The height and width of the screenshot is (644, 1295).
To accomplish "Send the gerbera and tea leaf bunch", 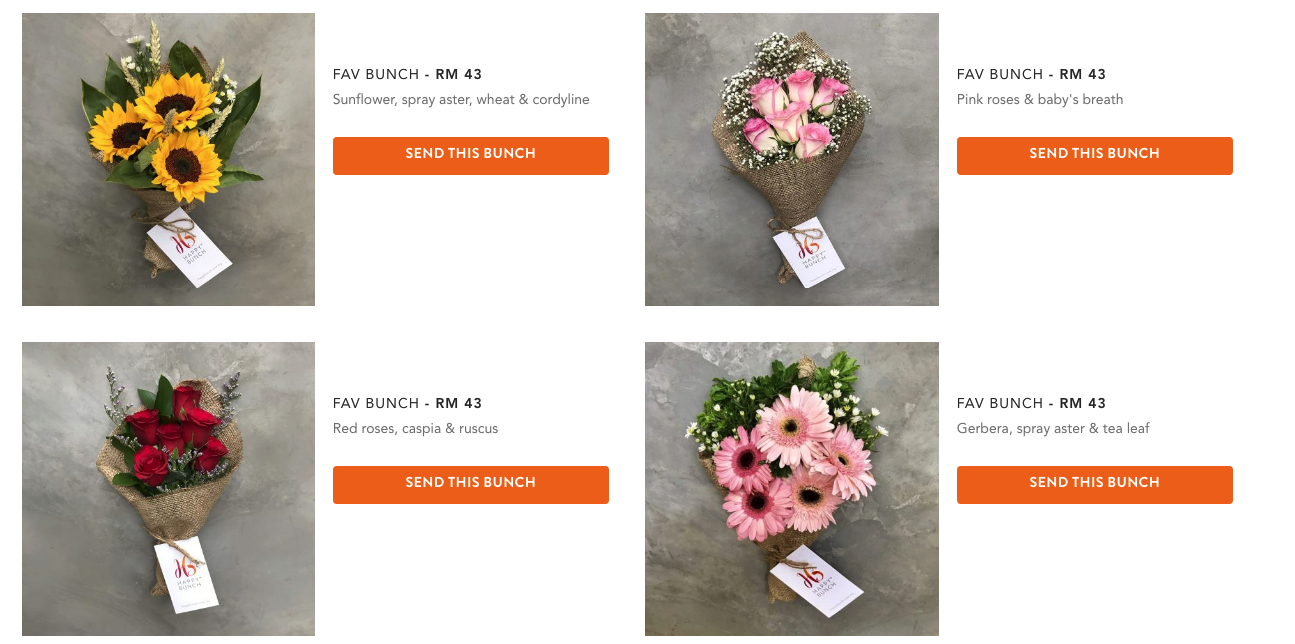I will point(1095,485).
